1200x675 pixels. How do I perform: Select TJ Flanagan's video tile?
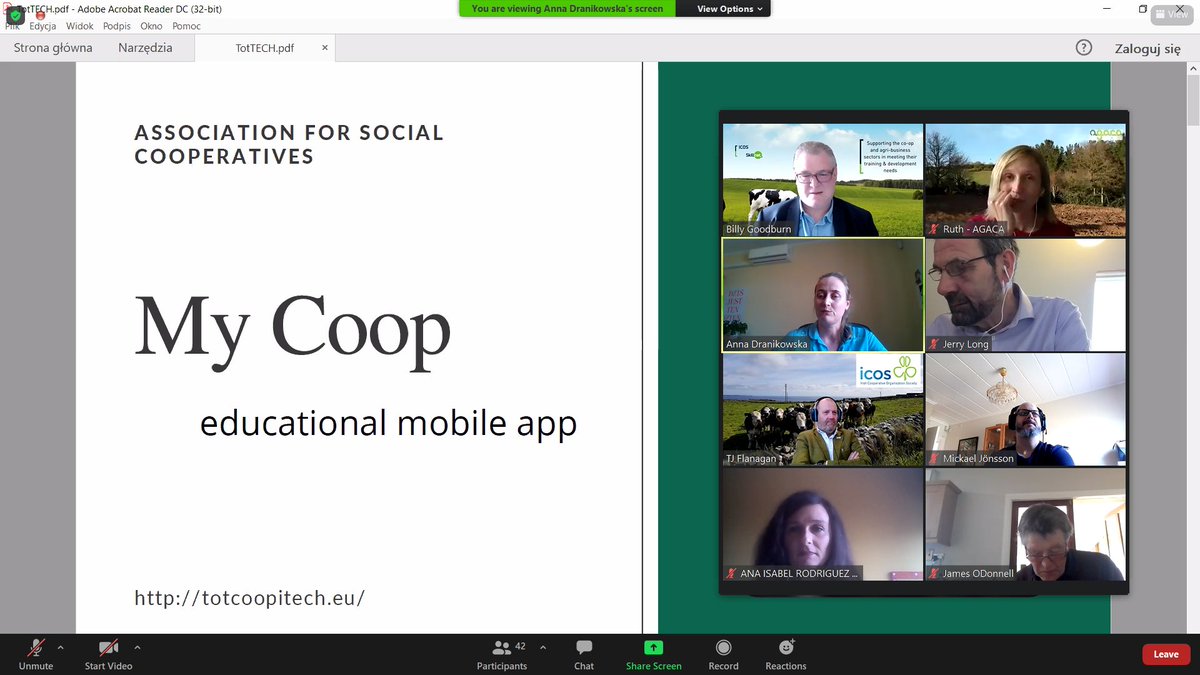[x=822, y=410]
